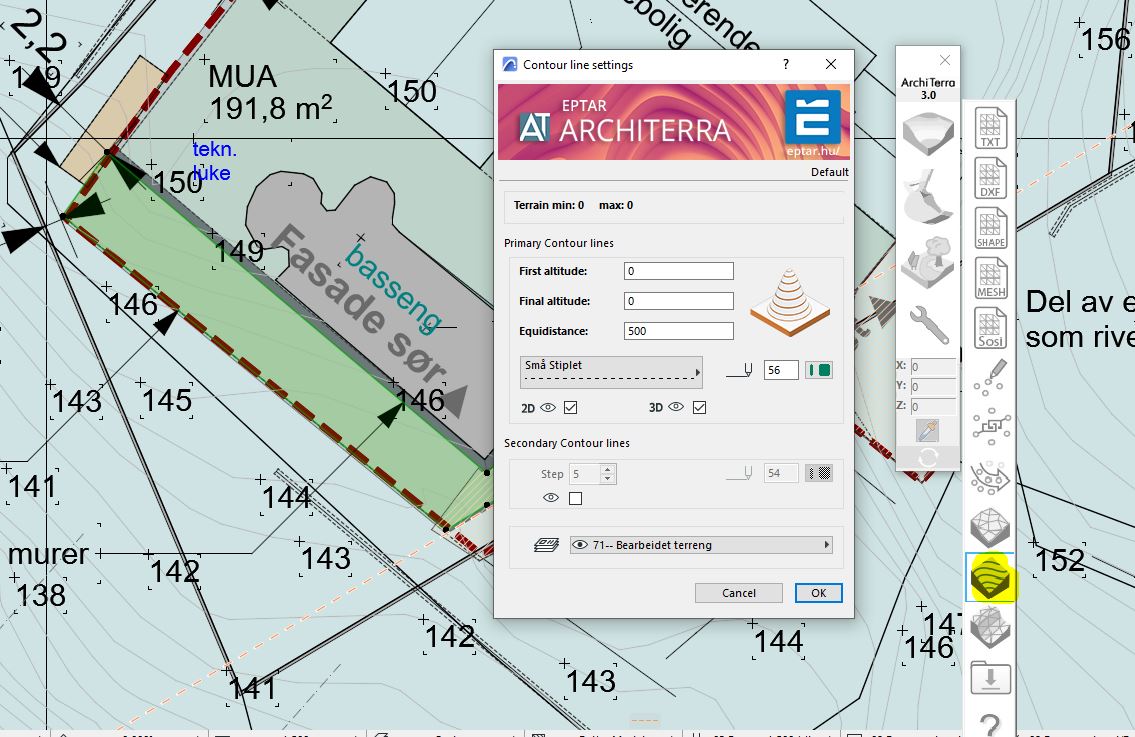Click the highlighted contour lines tool icon
This screenshot has width=1135, height=737.
click(x=990, y=578)
